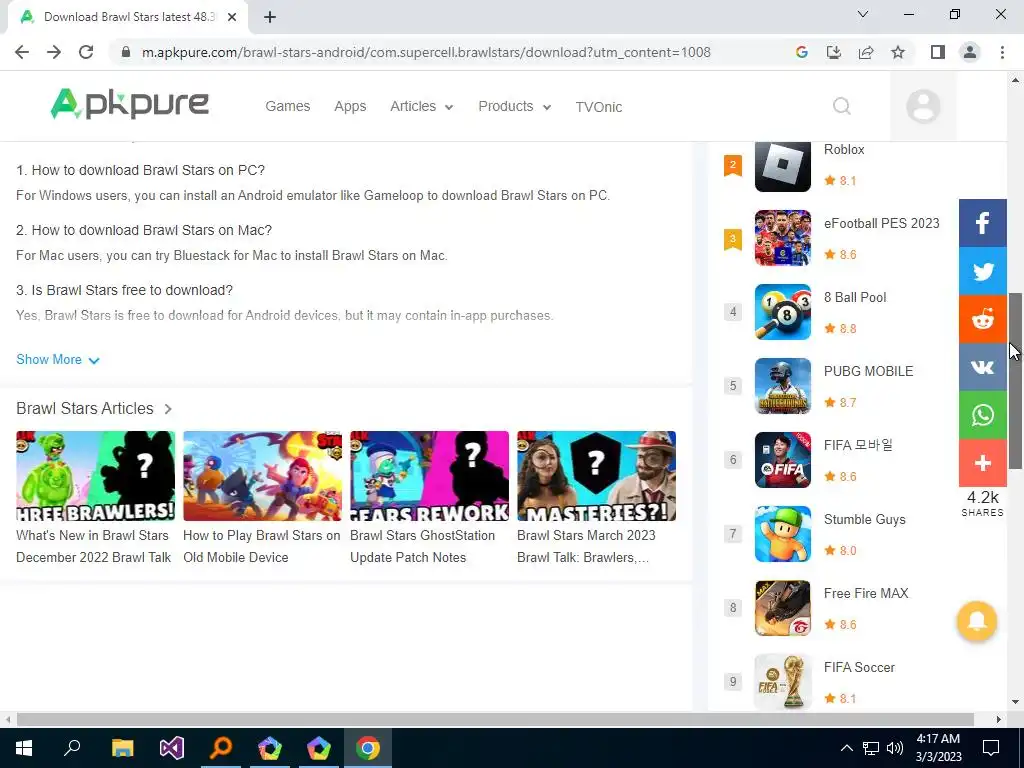1024x768 pixels.
Task: Open Visual Studio from taskbar
Action: pos(171,748)
